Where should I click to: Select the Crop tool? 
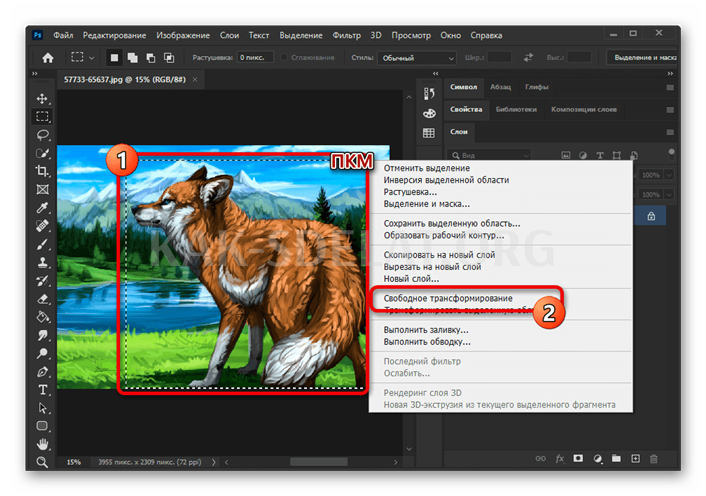[42, 171]
